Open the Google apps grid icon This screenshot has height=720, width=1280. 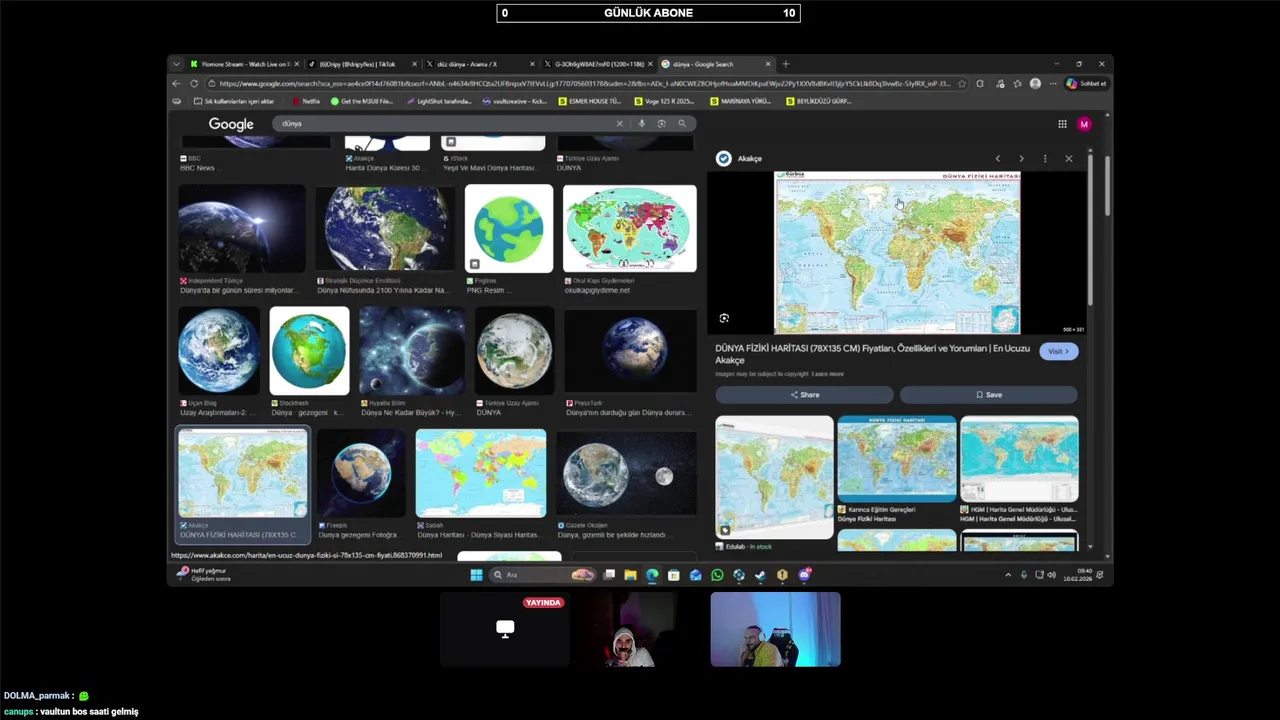pyautogui.click(x=1062, y=124)
